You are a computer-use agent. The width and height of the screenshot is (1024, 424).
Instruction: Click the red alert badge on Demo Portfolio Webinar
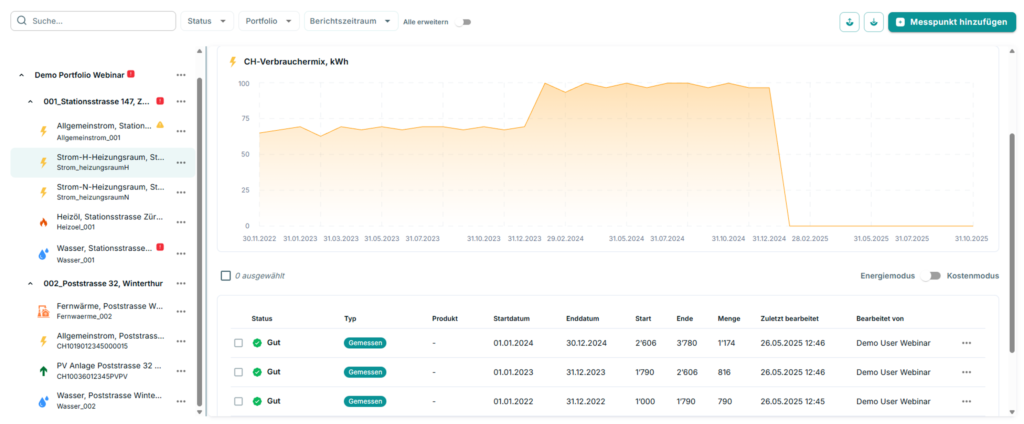(131, 74)
